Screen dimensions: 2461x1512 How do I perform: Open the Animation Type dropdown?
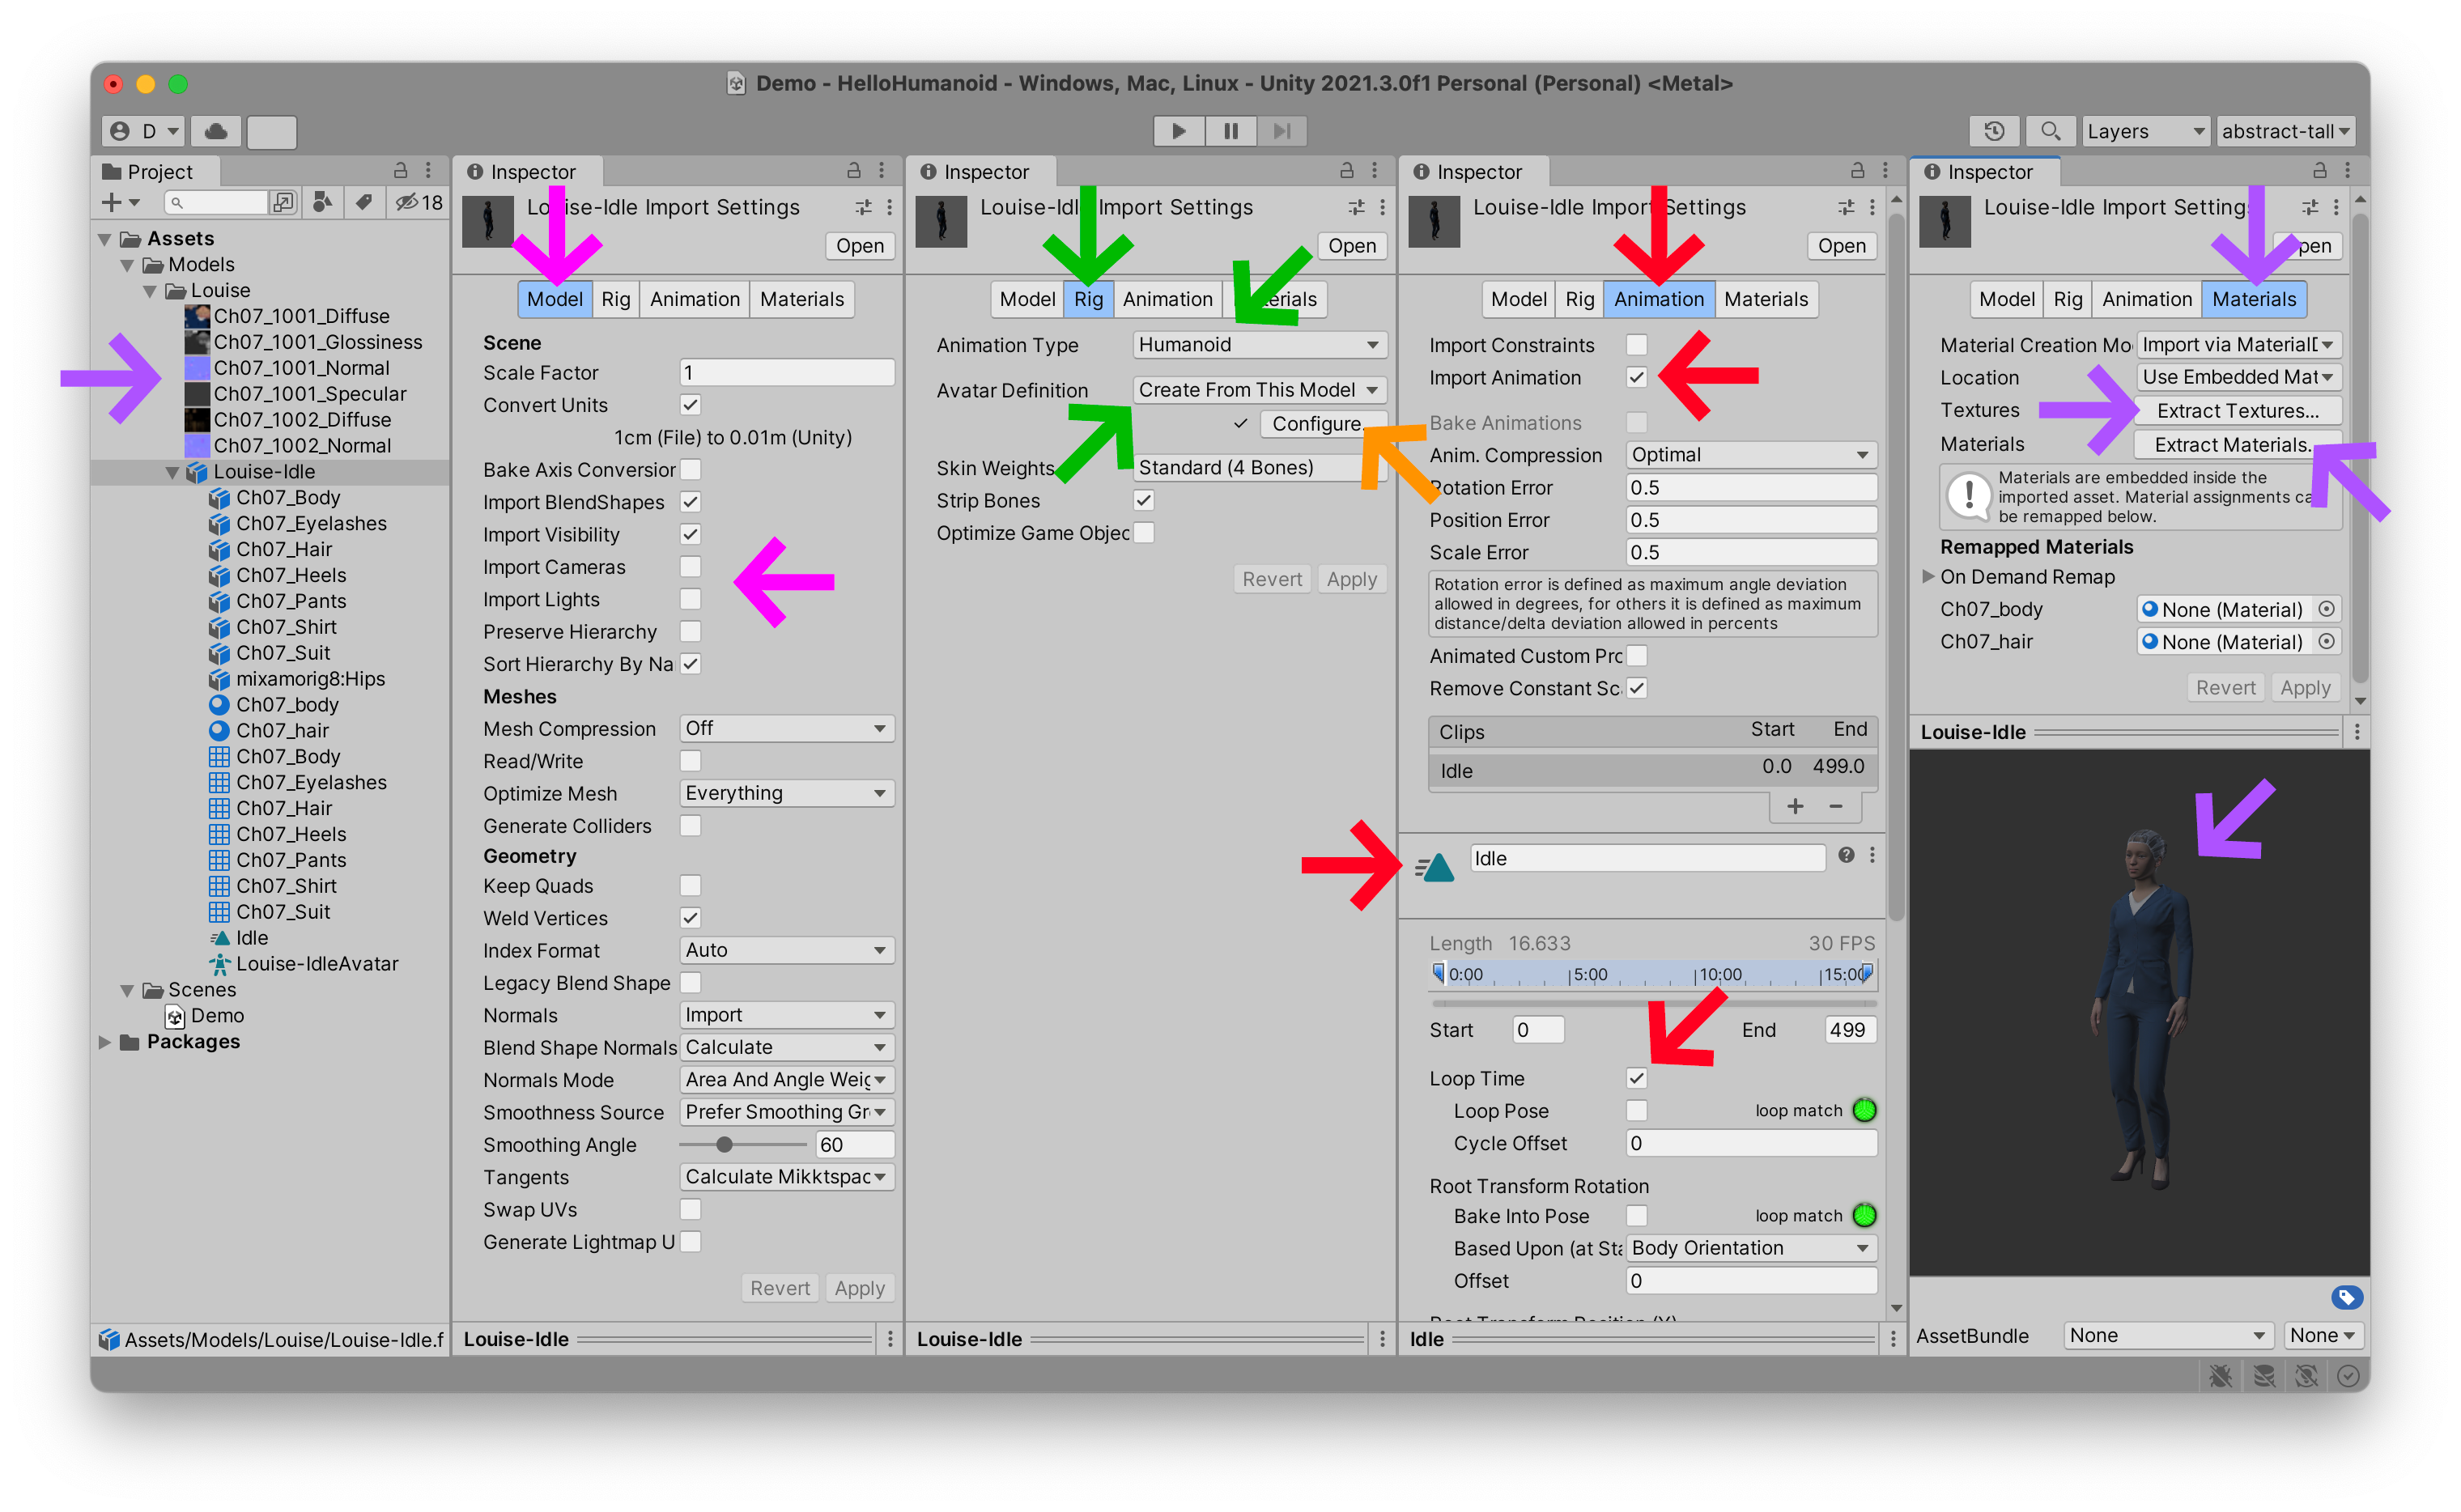click(x=1259, y=345)
